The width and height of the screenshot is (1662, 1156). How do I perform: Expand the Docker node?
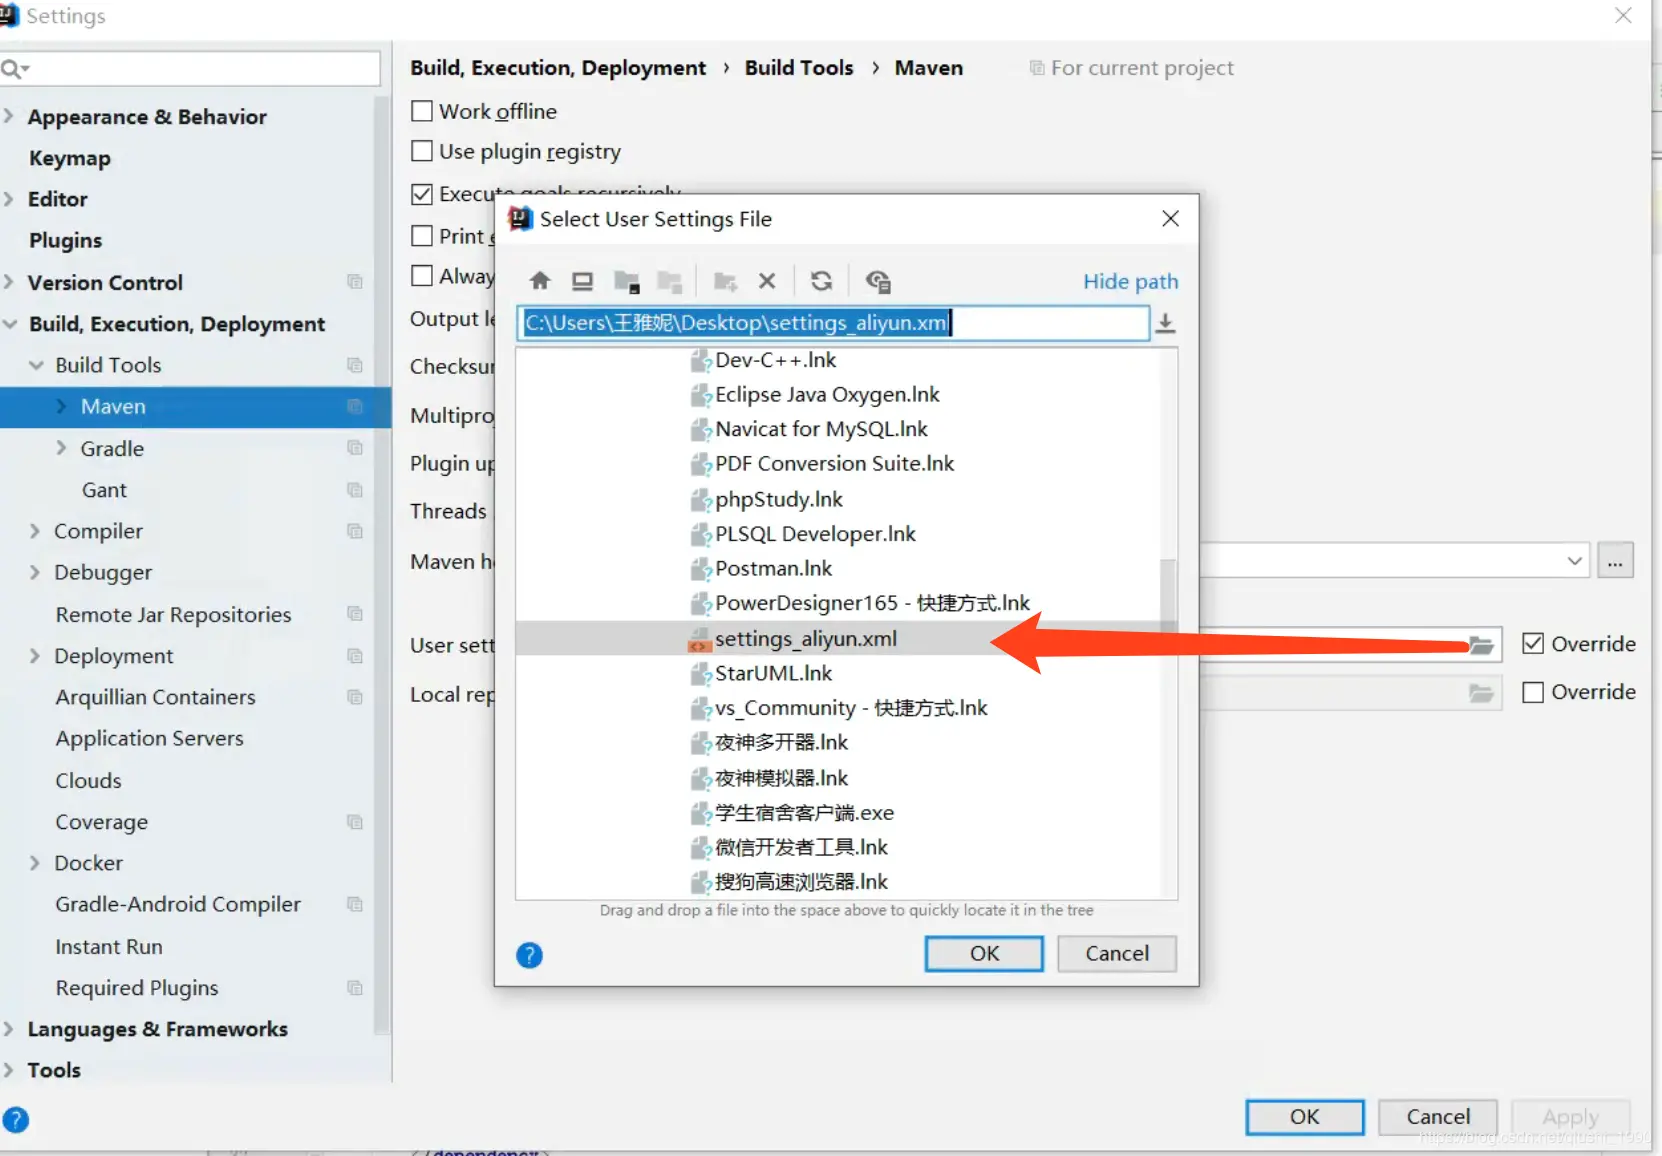click(35, 863)
